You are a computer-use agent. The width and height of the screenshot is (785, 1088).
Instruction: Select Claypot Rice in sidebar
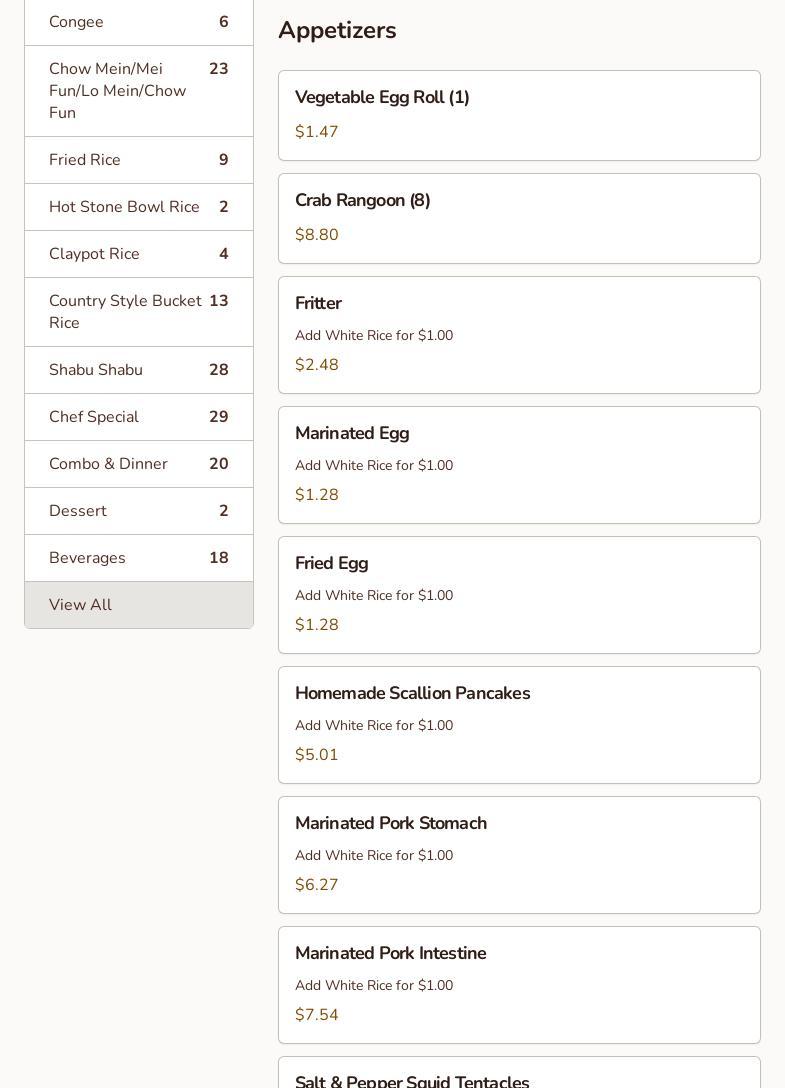pyautogui.click(x=138, y=254)
